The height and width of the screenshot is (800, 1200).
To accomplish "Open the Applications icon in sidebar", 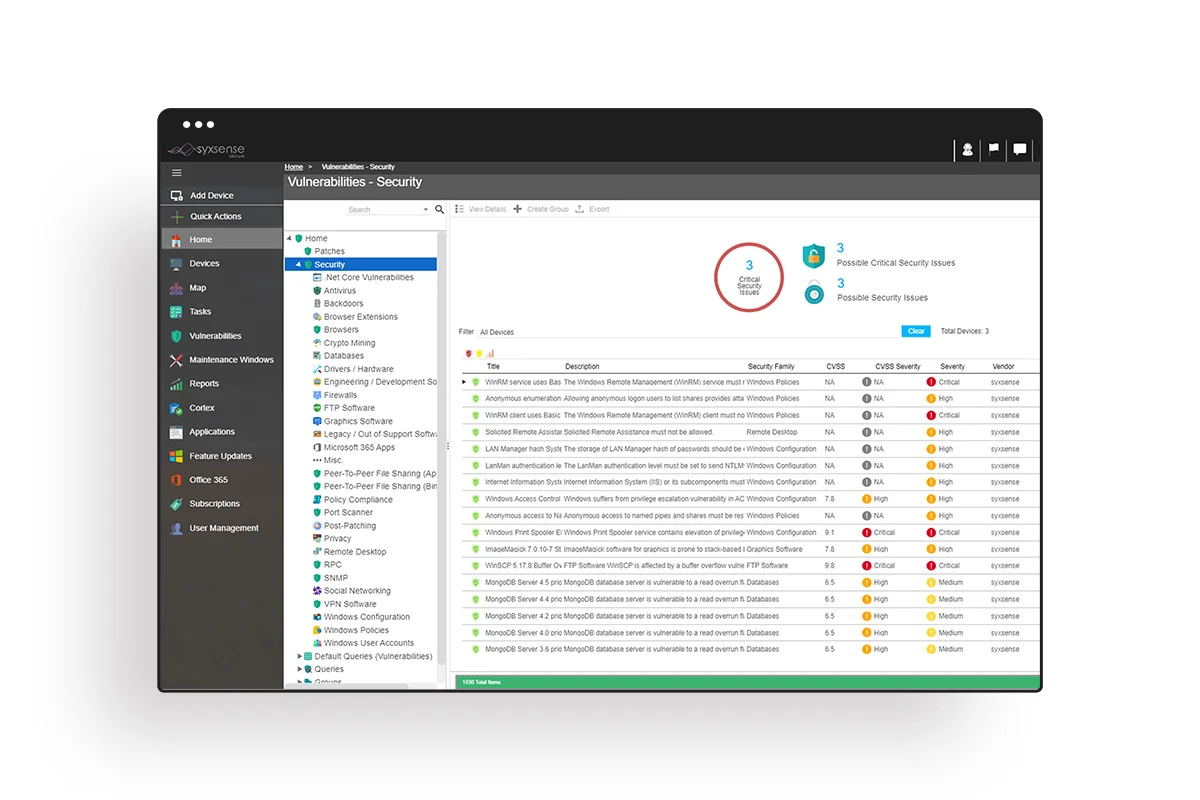I will tap(177, 432).
